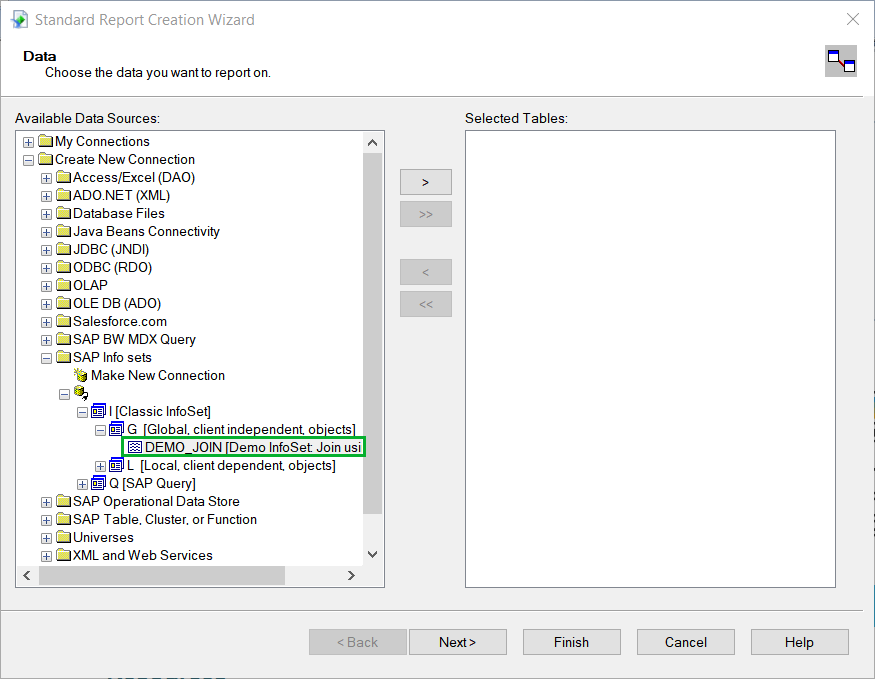
Task: Collapse the I [Classic InfoSet] node
Action: (x=82, y=412)
